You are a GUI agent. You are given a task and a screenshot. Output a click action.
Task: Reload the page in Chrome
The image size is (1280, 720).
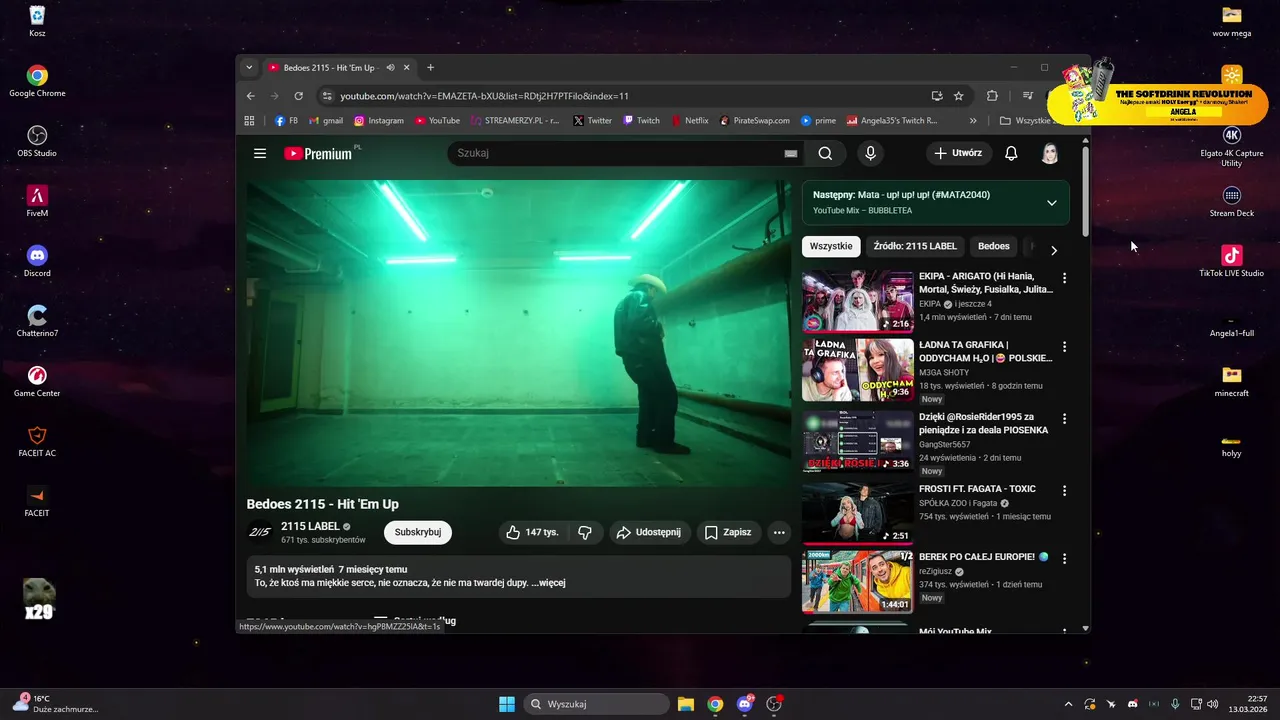[298, 96]
